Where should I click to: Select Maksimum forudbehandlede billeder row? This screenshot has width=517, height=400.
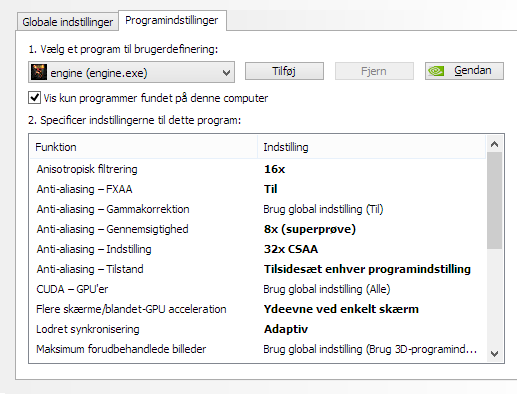click(x=258, y=349)
